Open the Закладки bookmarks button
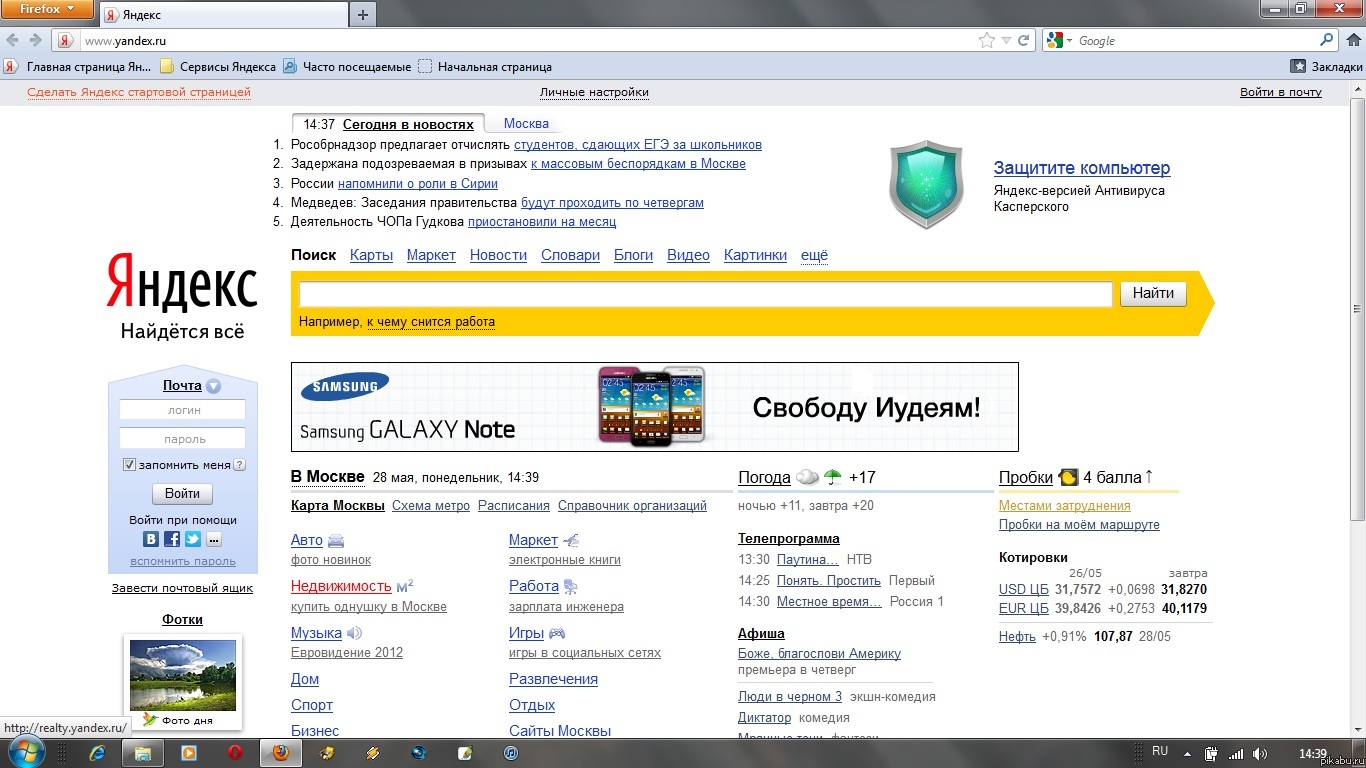The height and width of the screenshot is (768, 1366). coord(1327,66)
